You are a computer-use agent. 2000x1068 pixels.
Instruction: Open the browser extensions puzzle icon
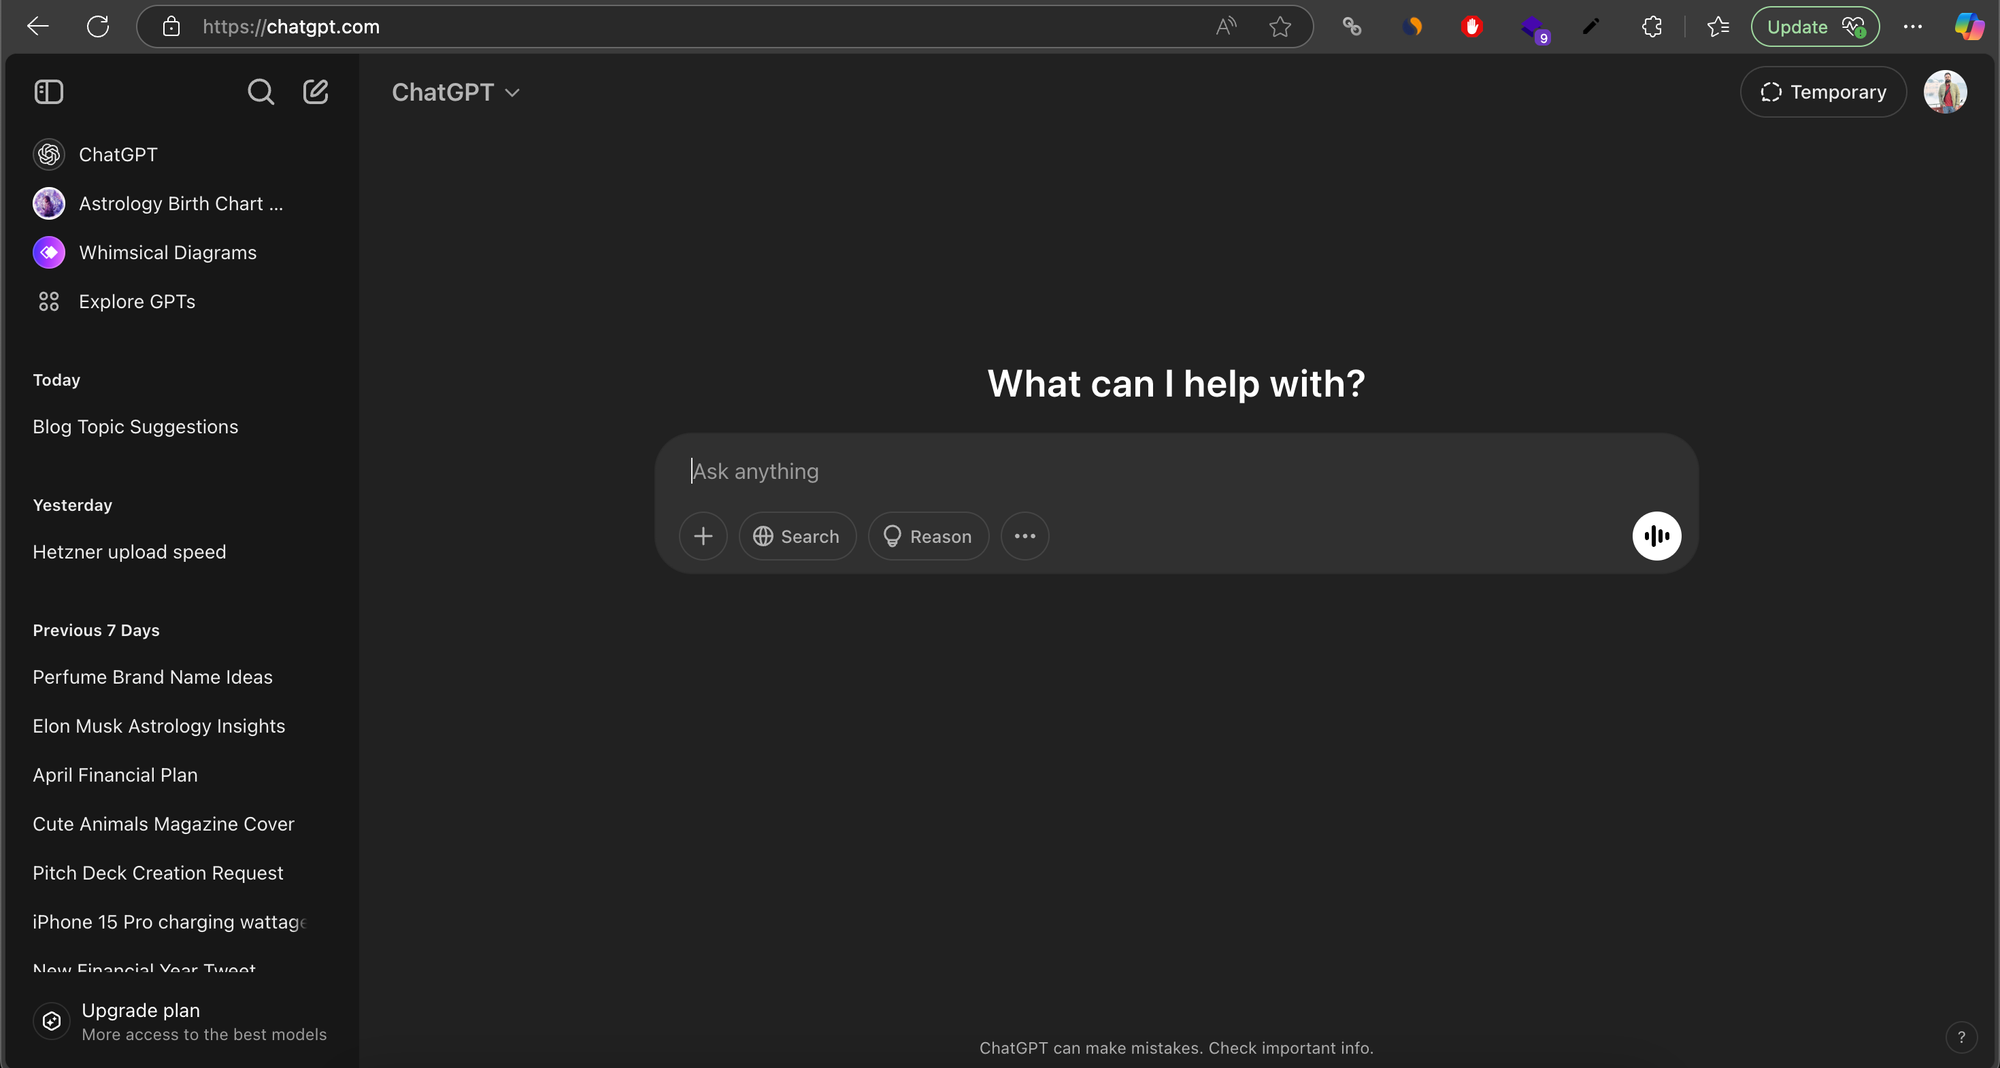tap(1652, 27)
